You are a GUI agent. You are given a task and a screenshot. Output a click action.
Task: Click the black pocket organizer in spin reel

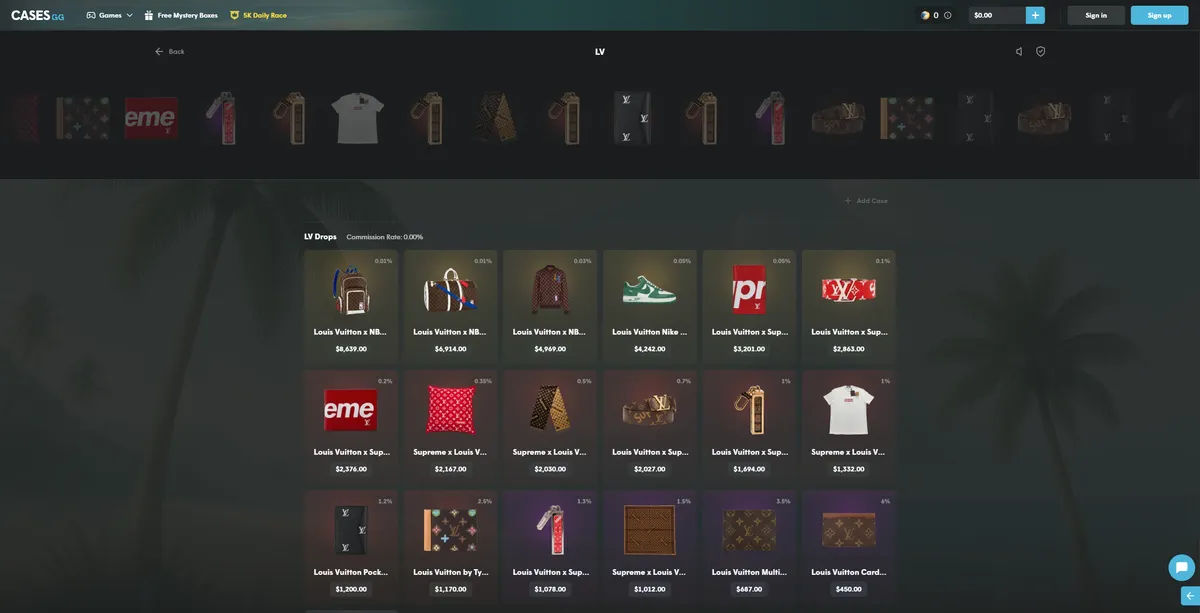[632, 118]
